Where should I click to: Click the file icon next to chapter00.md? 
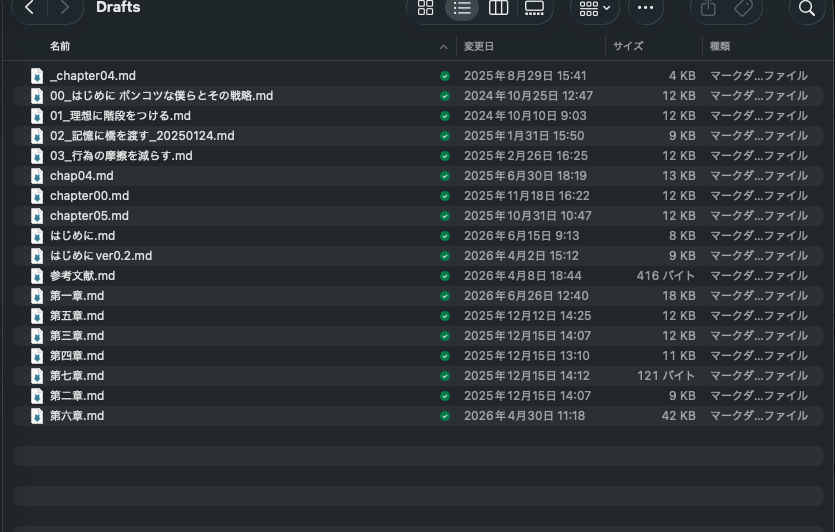[x=37, y=196]
